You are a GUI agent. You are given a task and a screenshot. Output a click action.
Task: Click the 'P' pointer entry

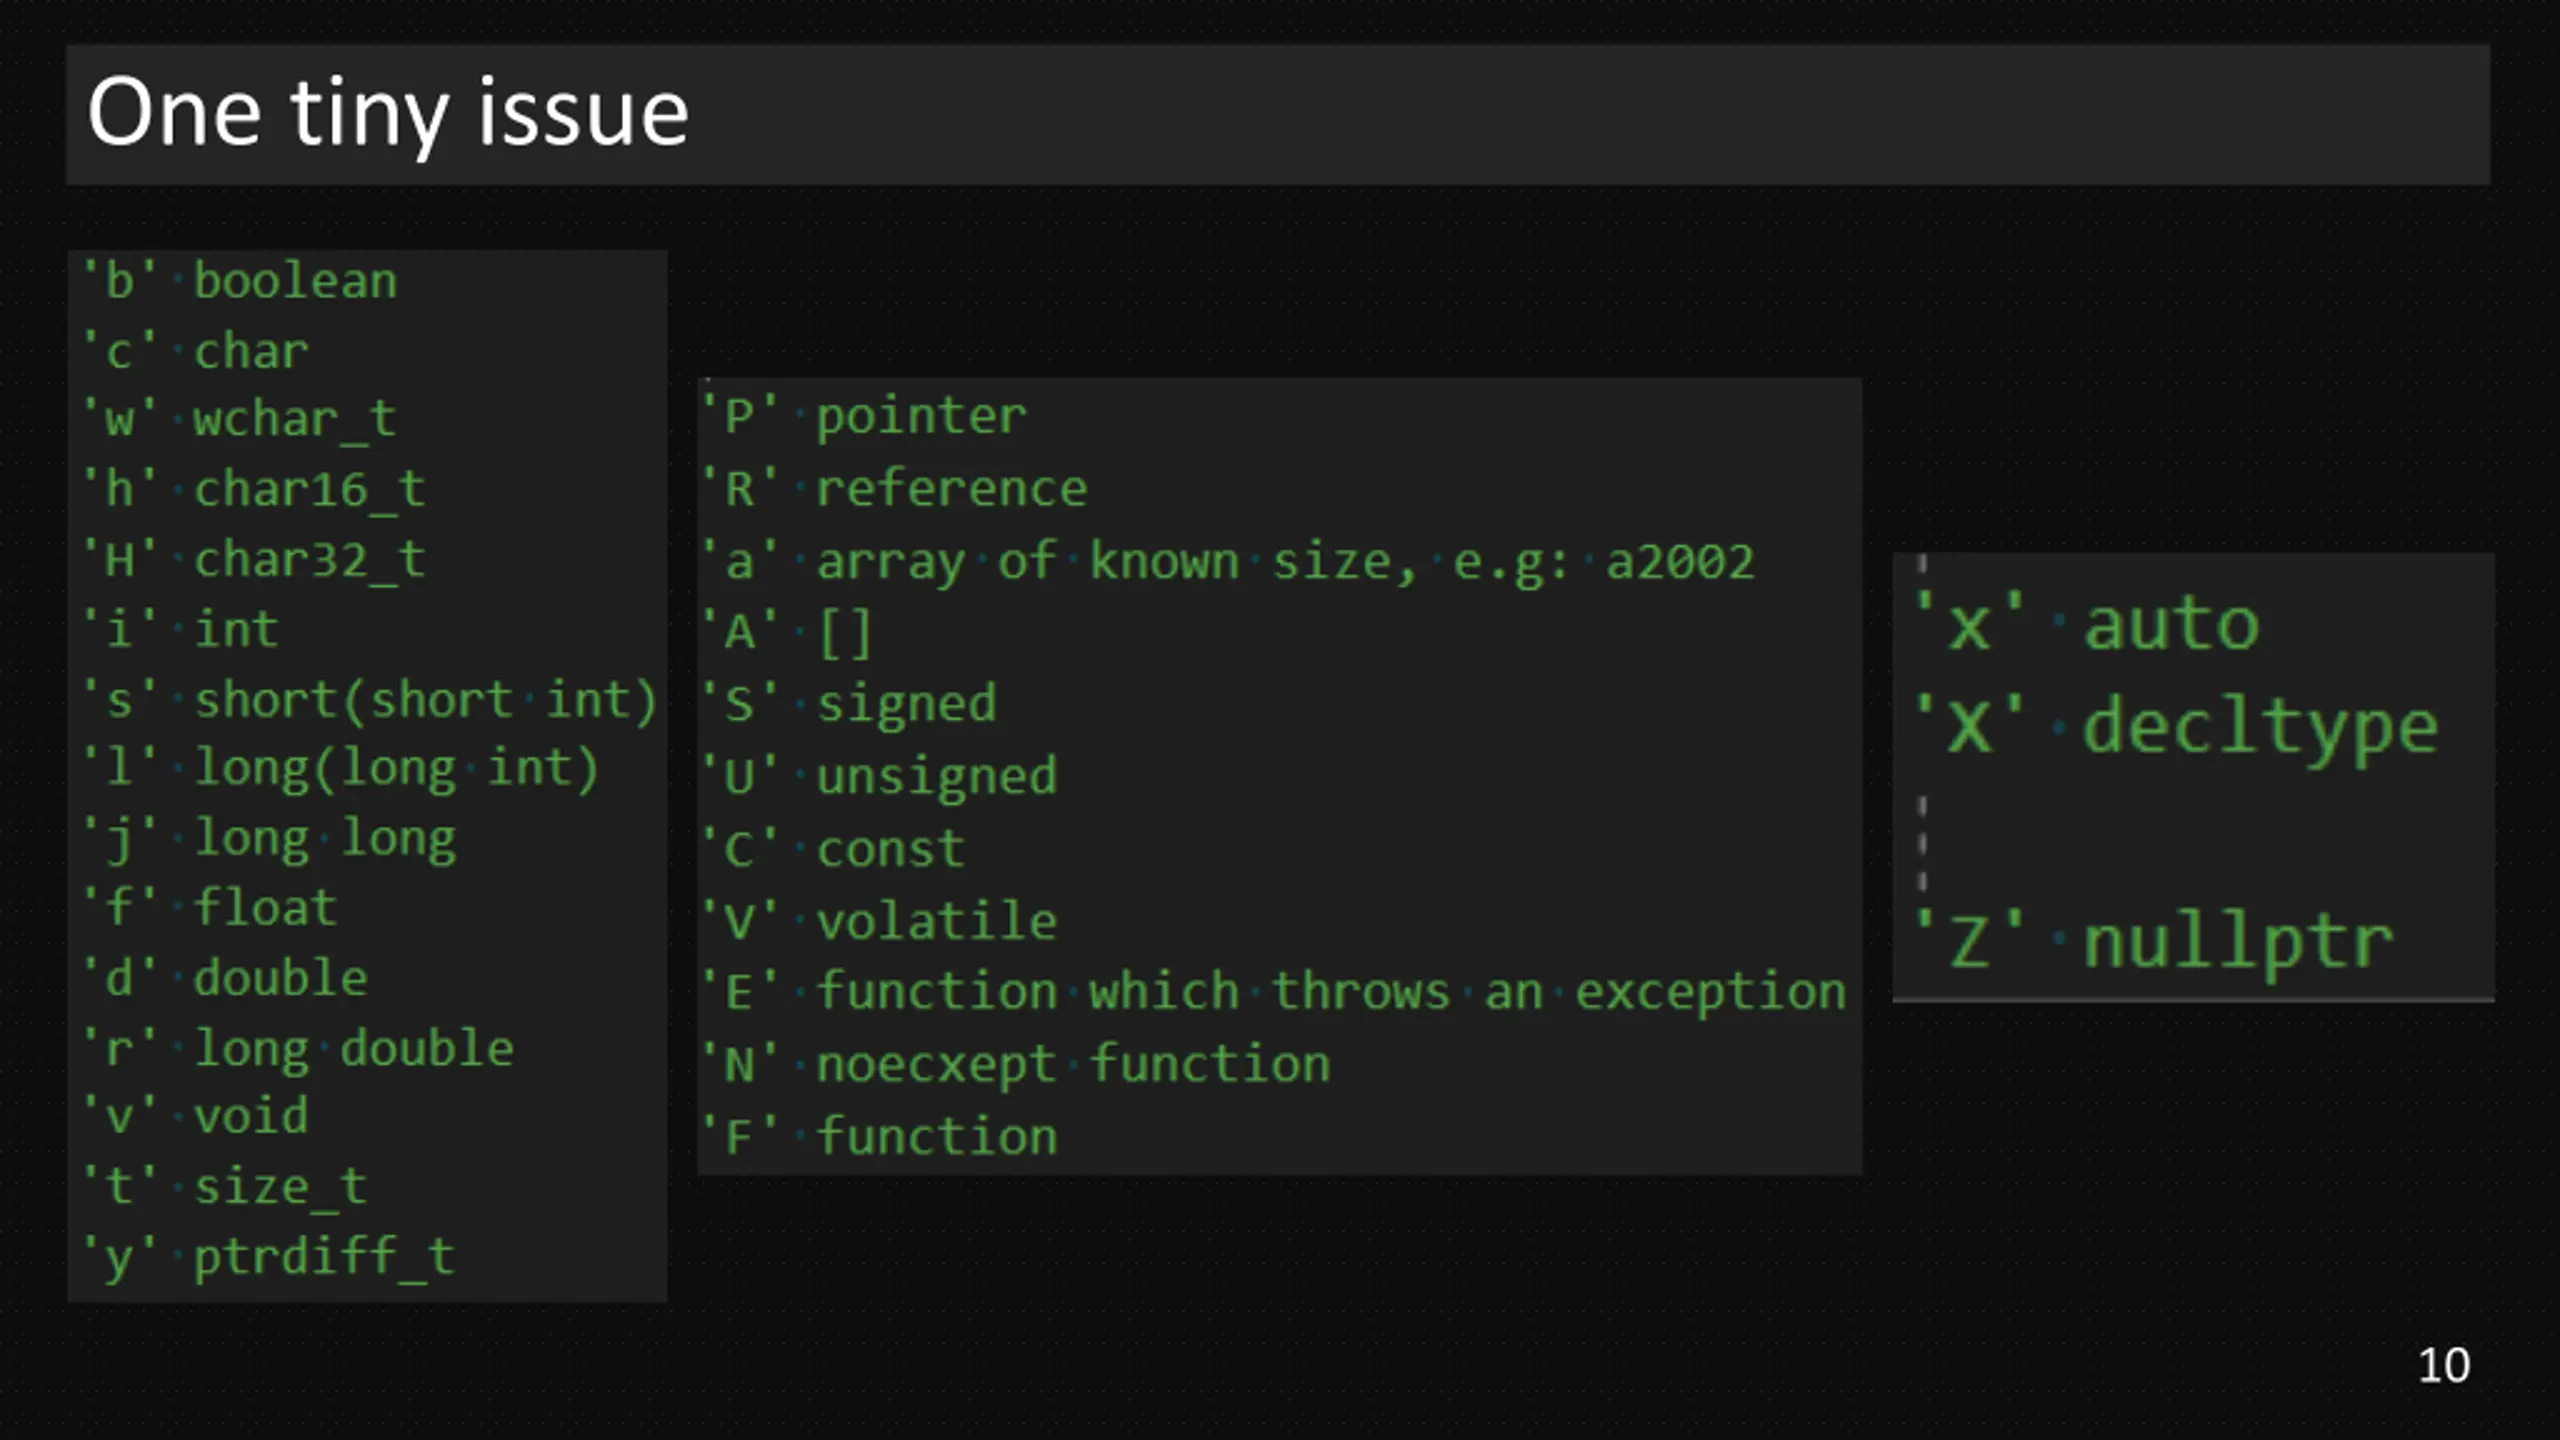point(864,416)
